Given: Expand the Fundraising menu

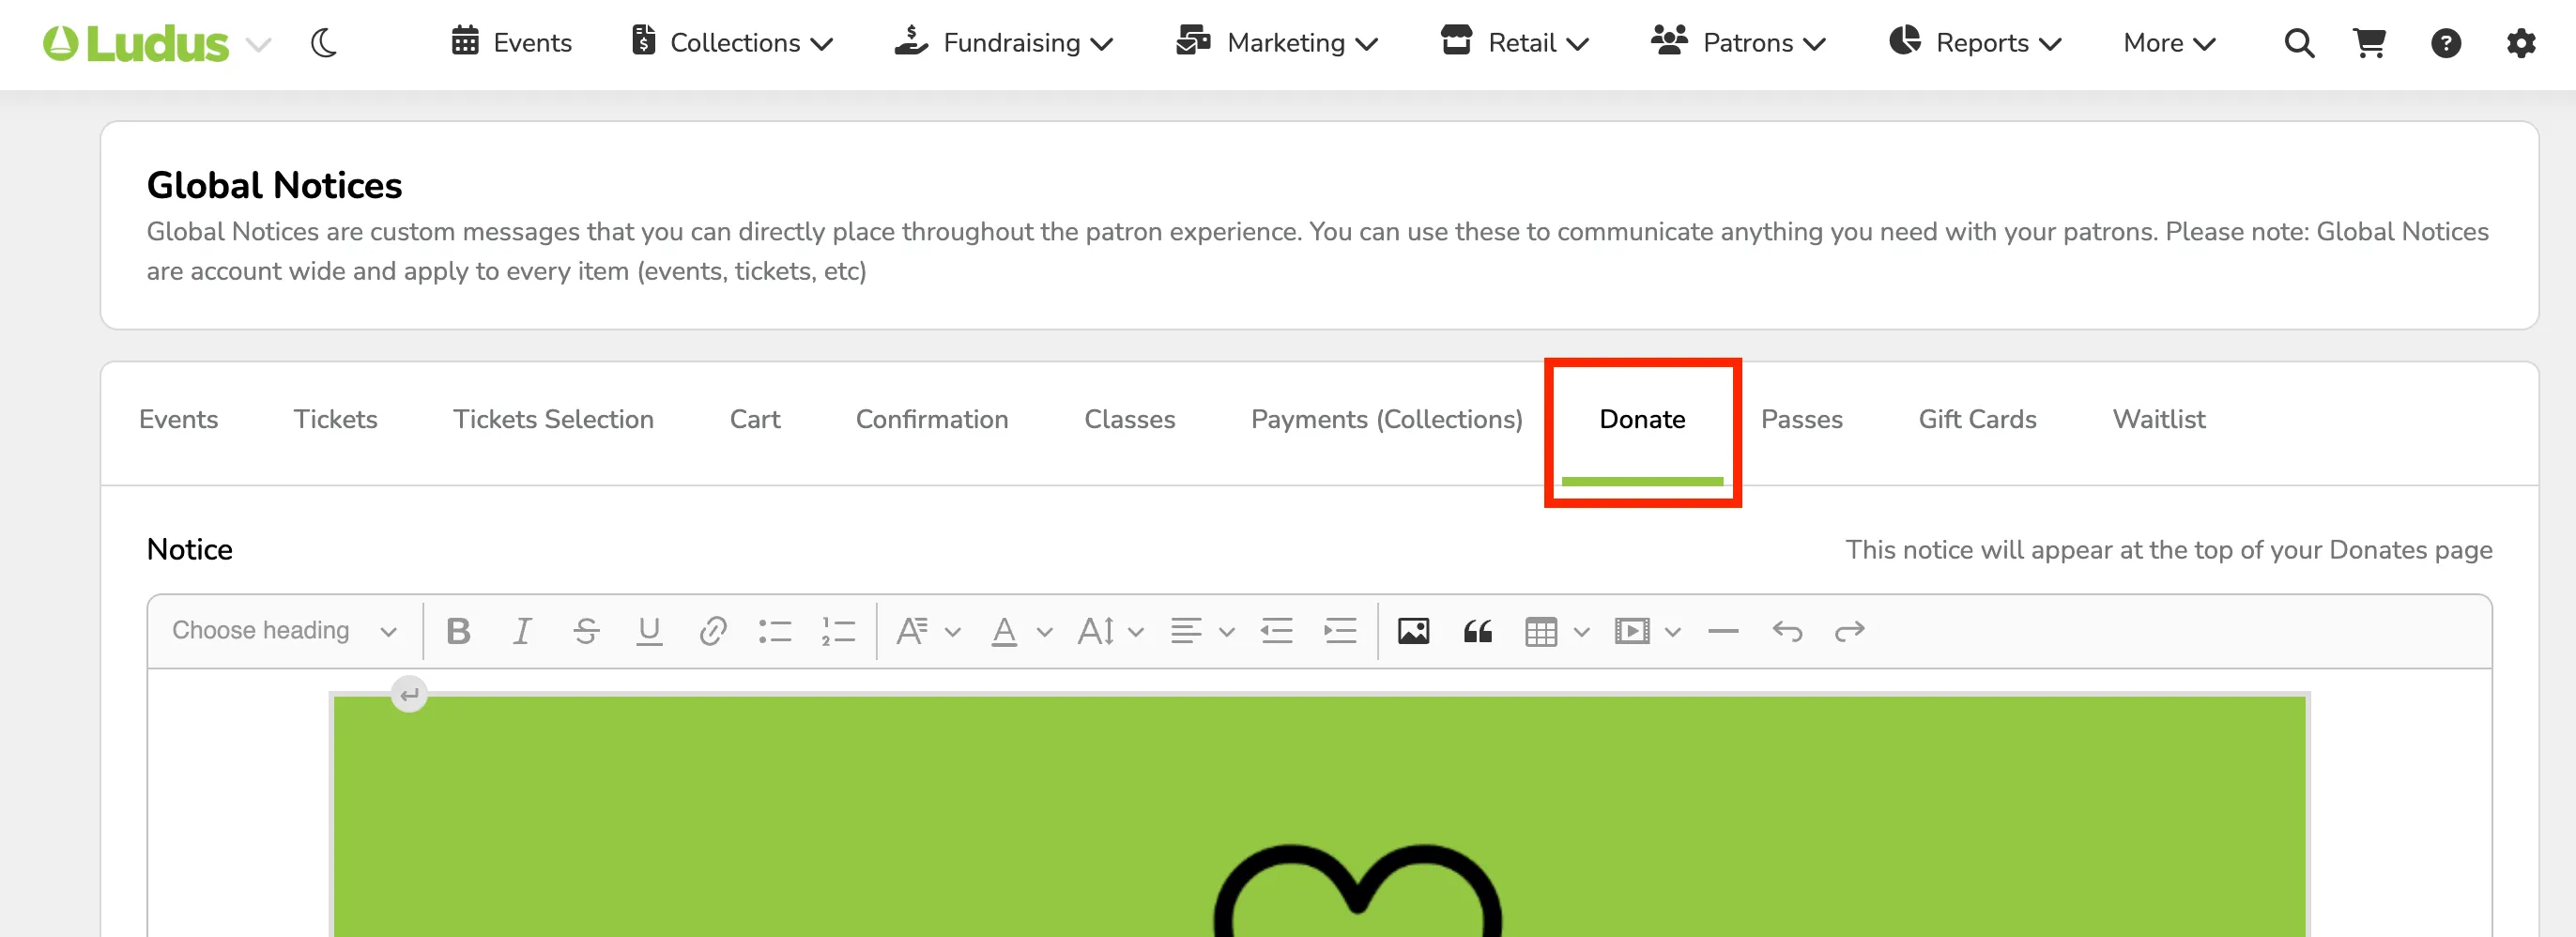Looking at the screenshot, I should pyautogui.click(x=1003, y=42).
